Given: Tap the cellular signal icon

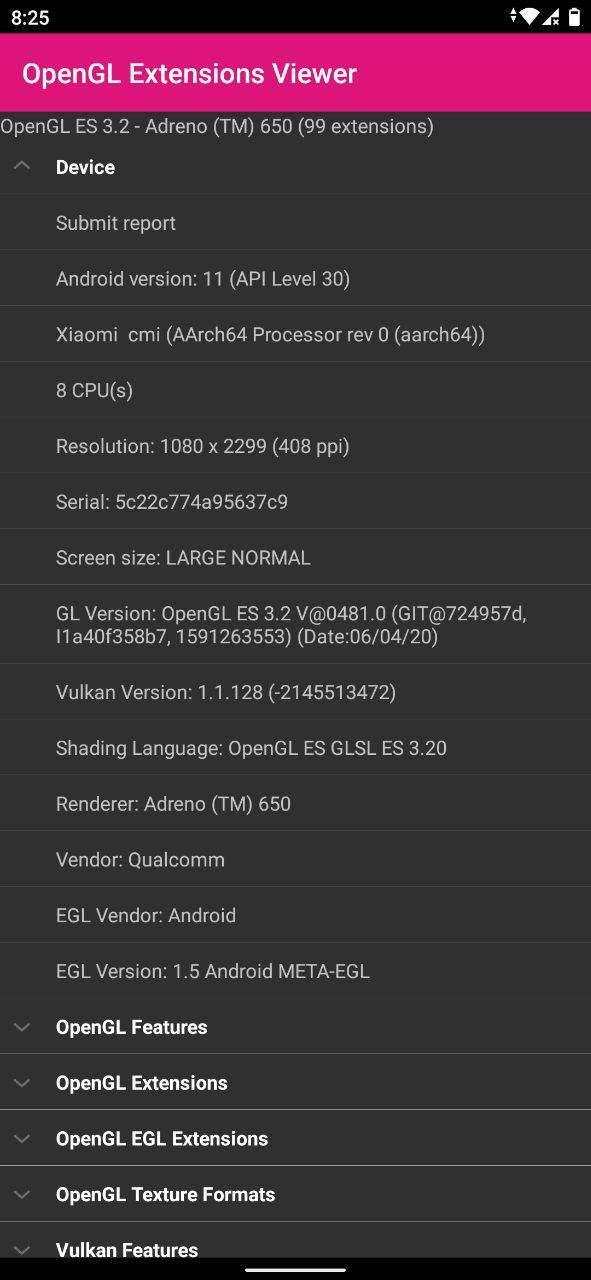Looking at the screenshot, I should tap(552, 17).
